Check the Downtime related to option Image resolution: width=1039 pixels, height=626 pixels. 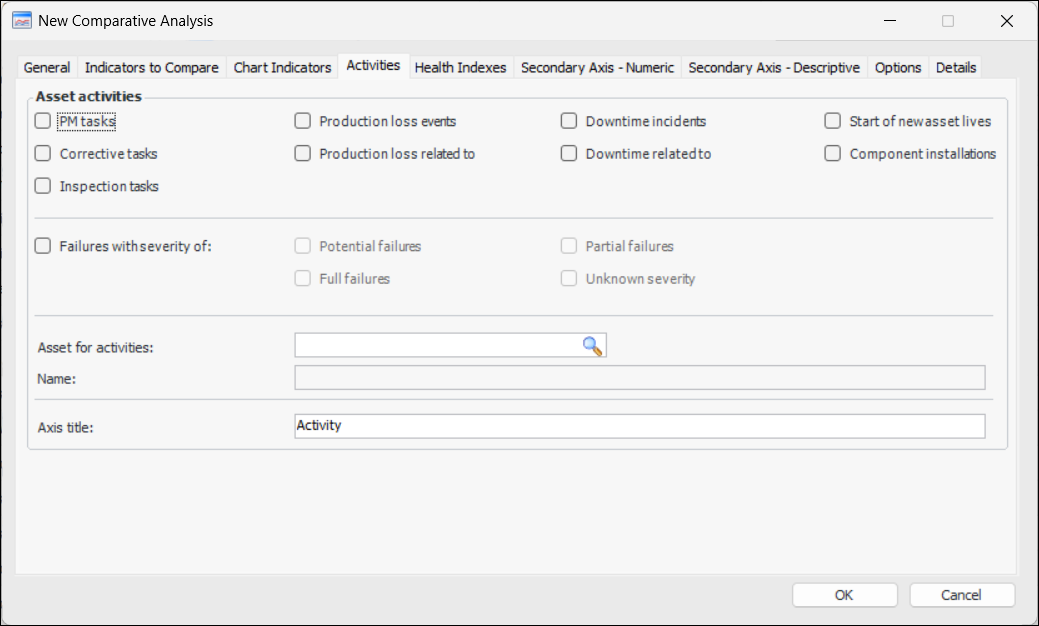click(569, 154)
